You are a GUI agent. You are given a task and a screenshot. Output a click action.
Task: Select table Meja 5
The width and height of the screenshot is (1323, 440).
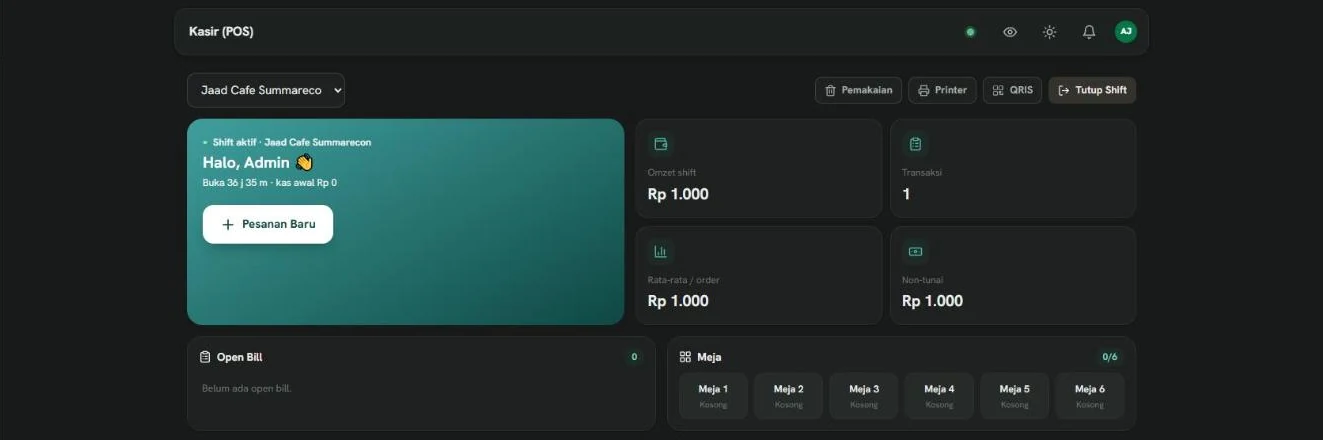click(x=1014, y=396)
